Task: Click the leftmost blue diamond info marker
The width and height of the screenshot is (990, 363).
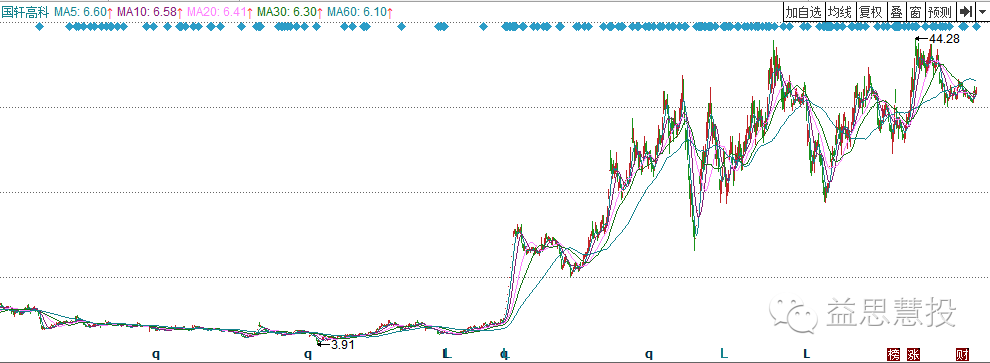Action: pos(39,27)
